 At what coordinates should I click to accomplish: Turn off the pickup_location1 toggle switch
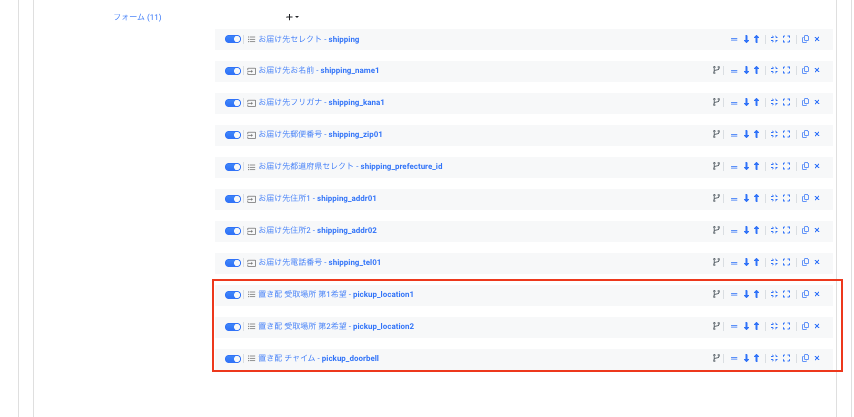tap(233, 295)
